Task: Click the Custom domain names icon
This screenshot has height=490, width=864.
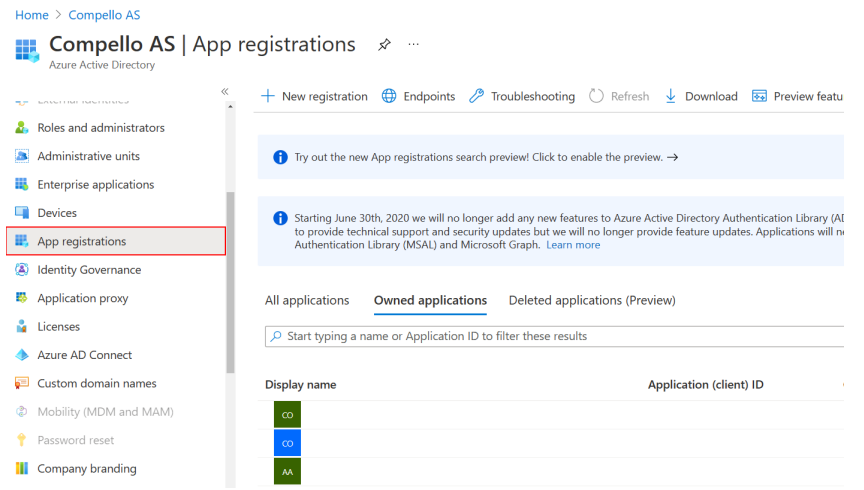Action: [x=21, y=383]
